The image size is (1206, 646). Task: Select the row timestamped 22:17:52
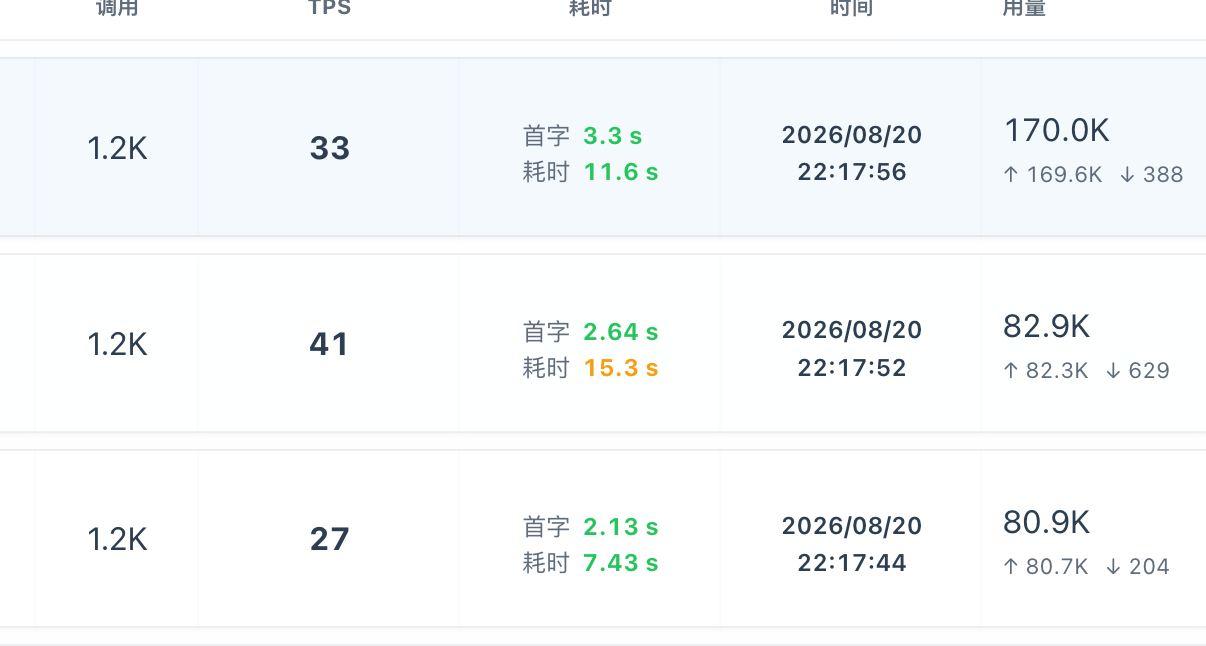pos(603,343)
